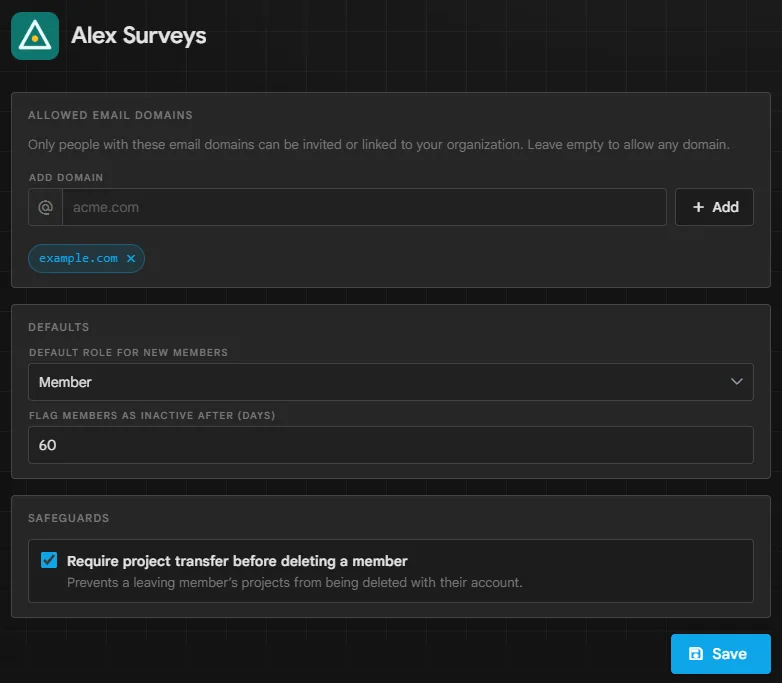Open the default role dropdown showing Member
The width and height of the screenshot is (782, 683).
click(x=391, y=382)
